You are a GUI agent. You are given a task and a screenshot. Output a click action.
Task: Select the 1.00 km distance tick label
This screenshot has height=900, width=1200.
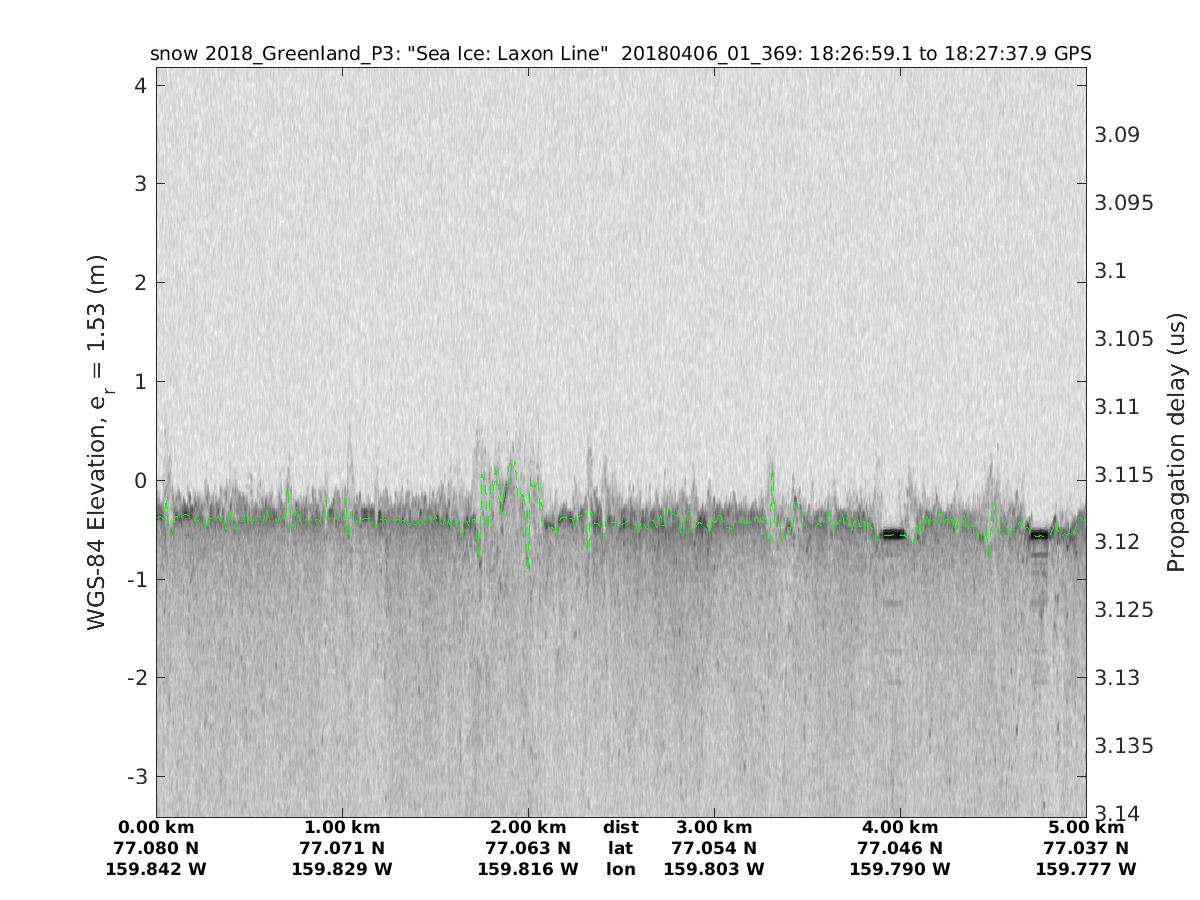point(342,827)
